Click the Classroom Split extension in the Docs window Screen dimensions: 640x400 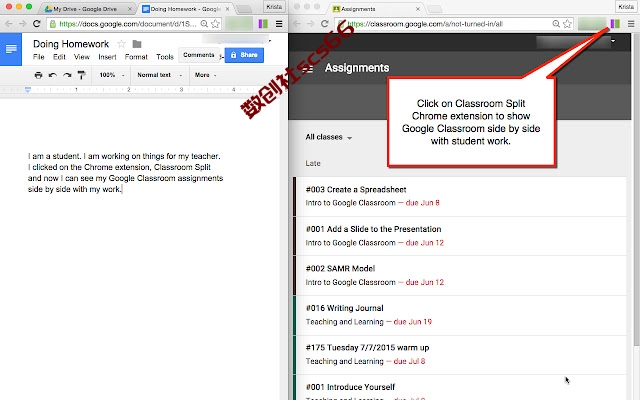(263, 24)
